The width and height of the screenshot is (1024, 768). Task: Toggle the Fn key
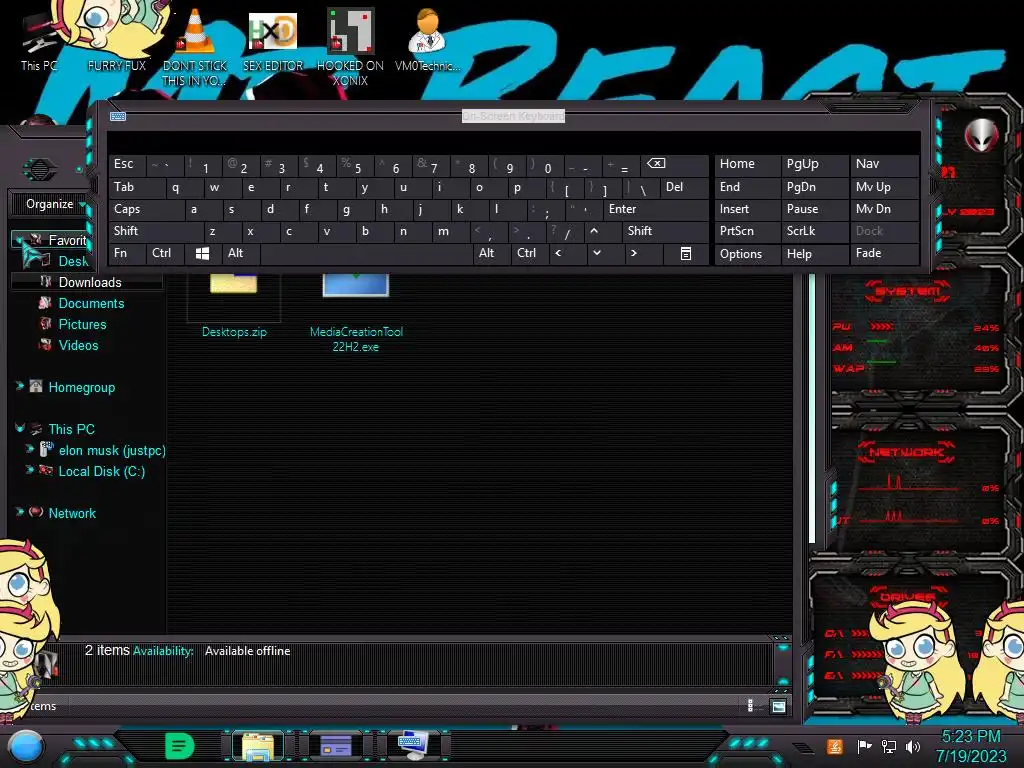coord(127,253)
